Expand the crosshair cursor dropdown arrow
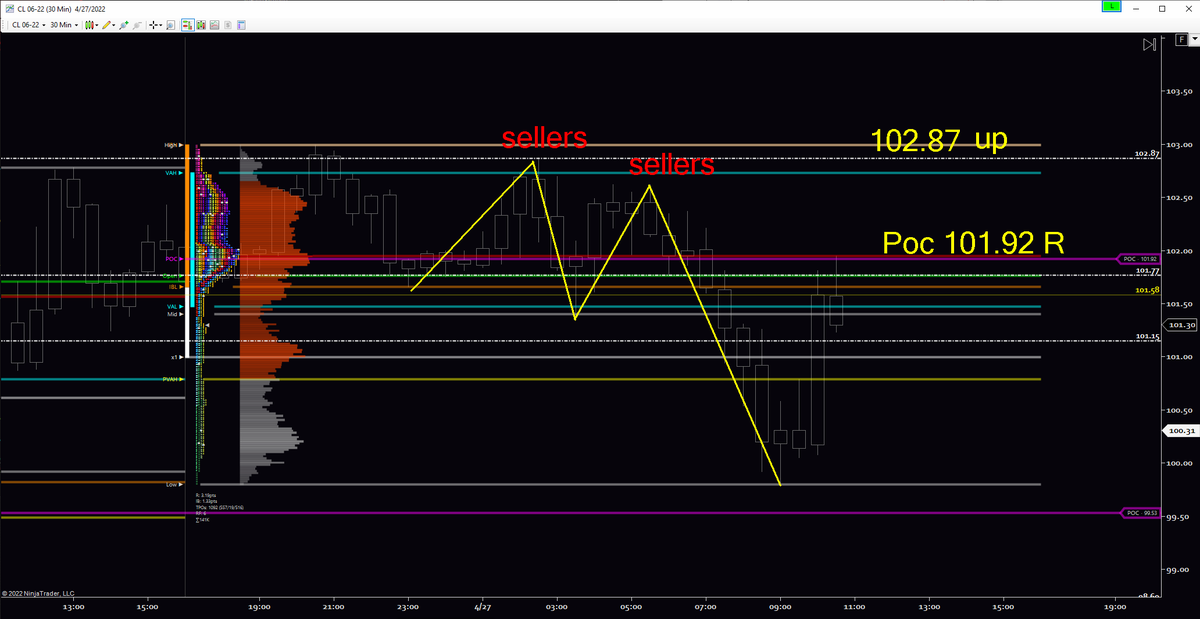Screen dimensions: 1200x619 [161, 25]
